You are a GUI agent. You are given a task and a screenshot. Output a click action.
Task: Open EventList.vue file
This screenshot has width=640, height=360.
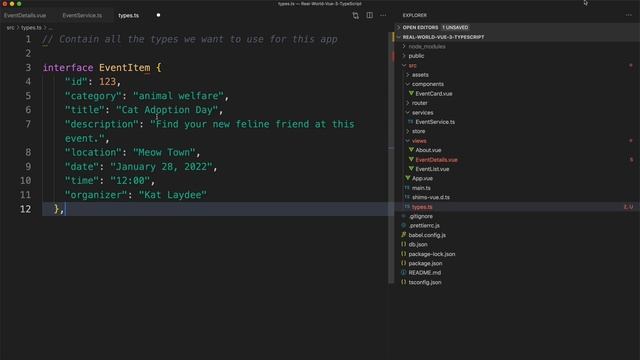click(x=432, y=169)
